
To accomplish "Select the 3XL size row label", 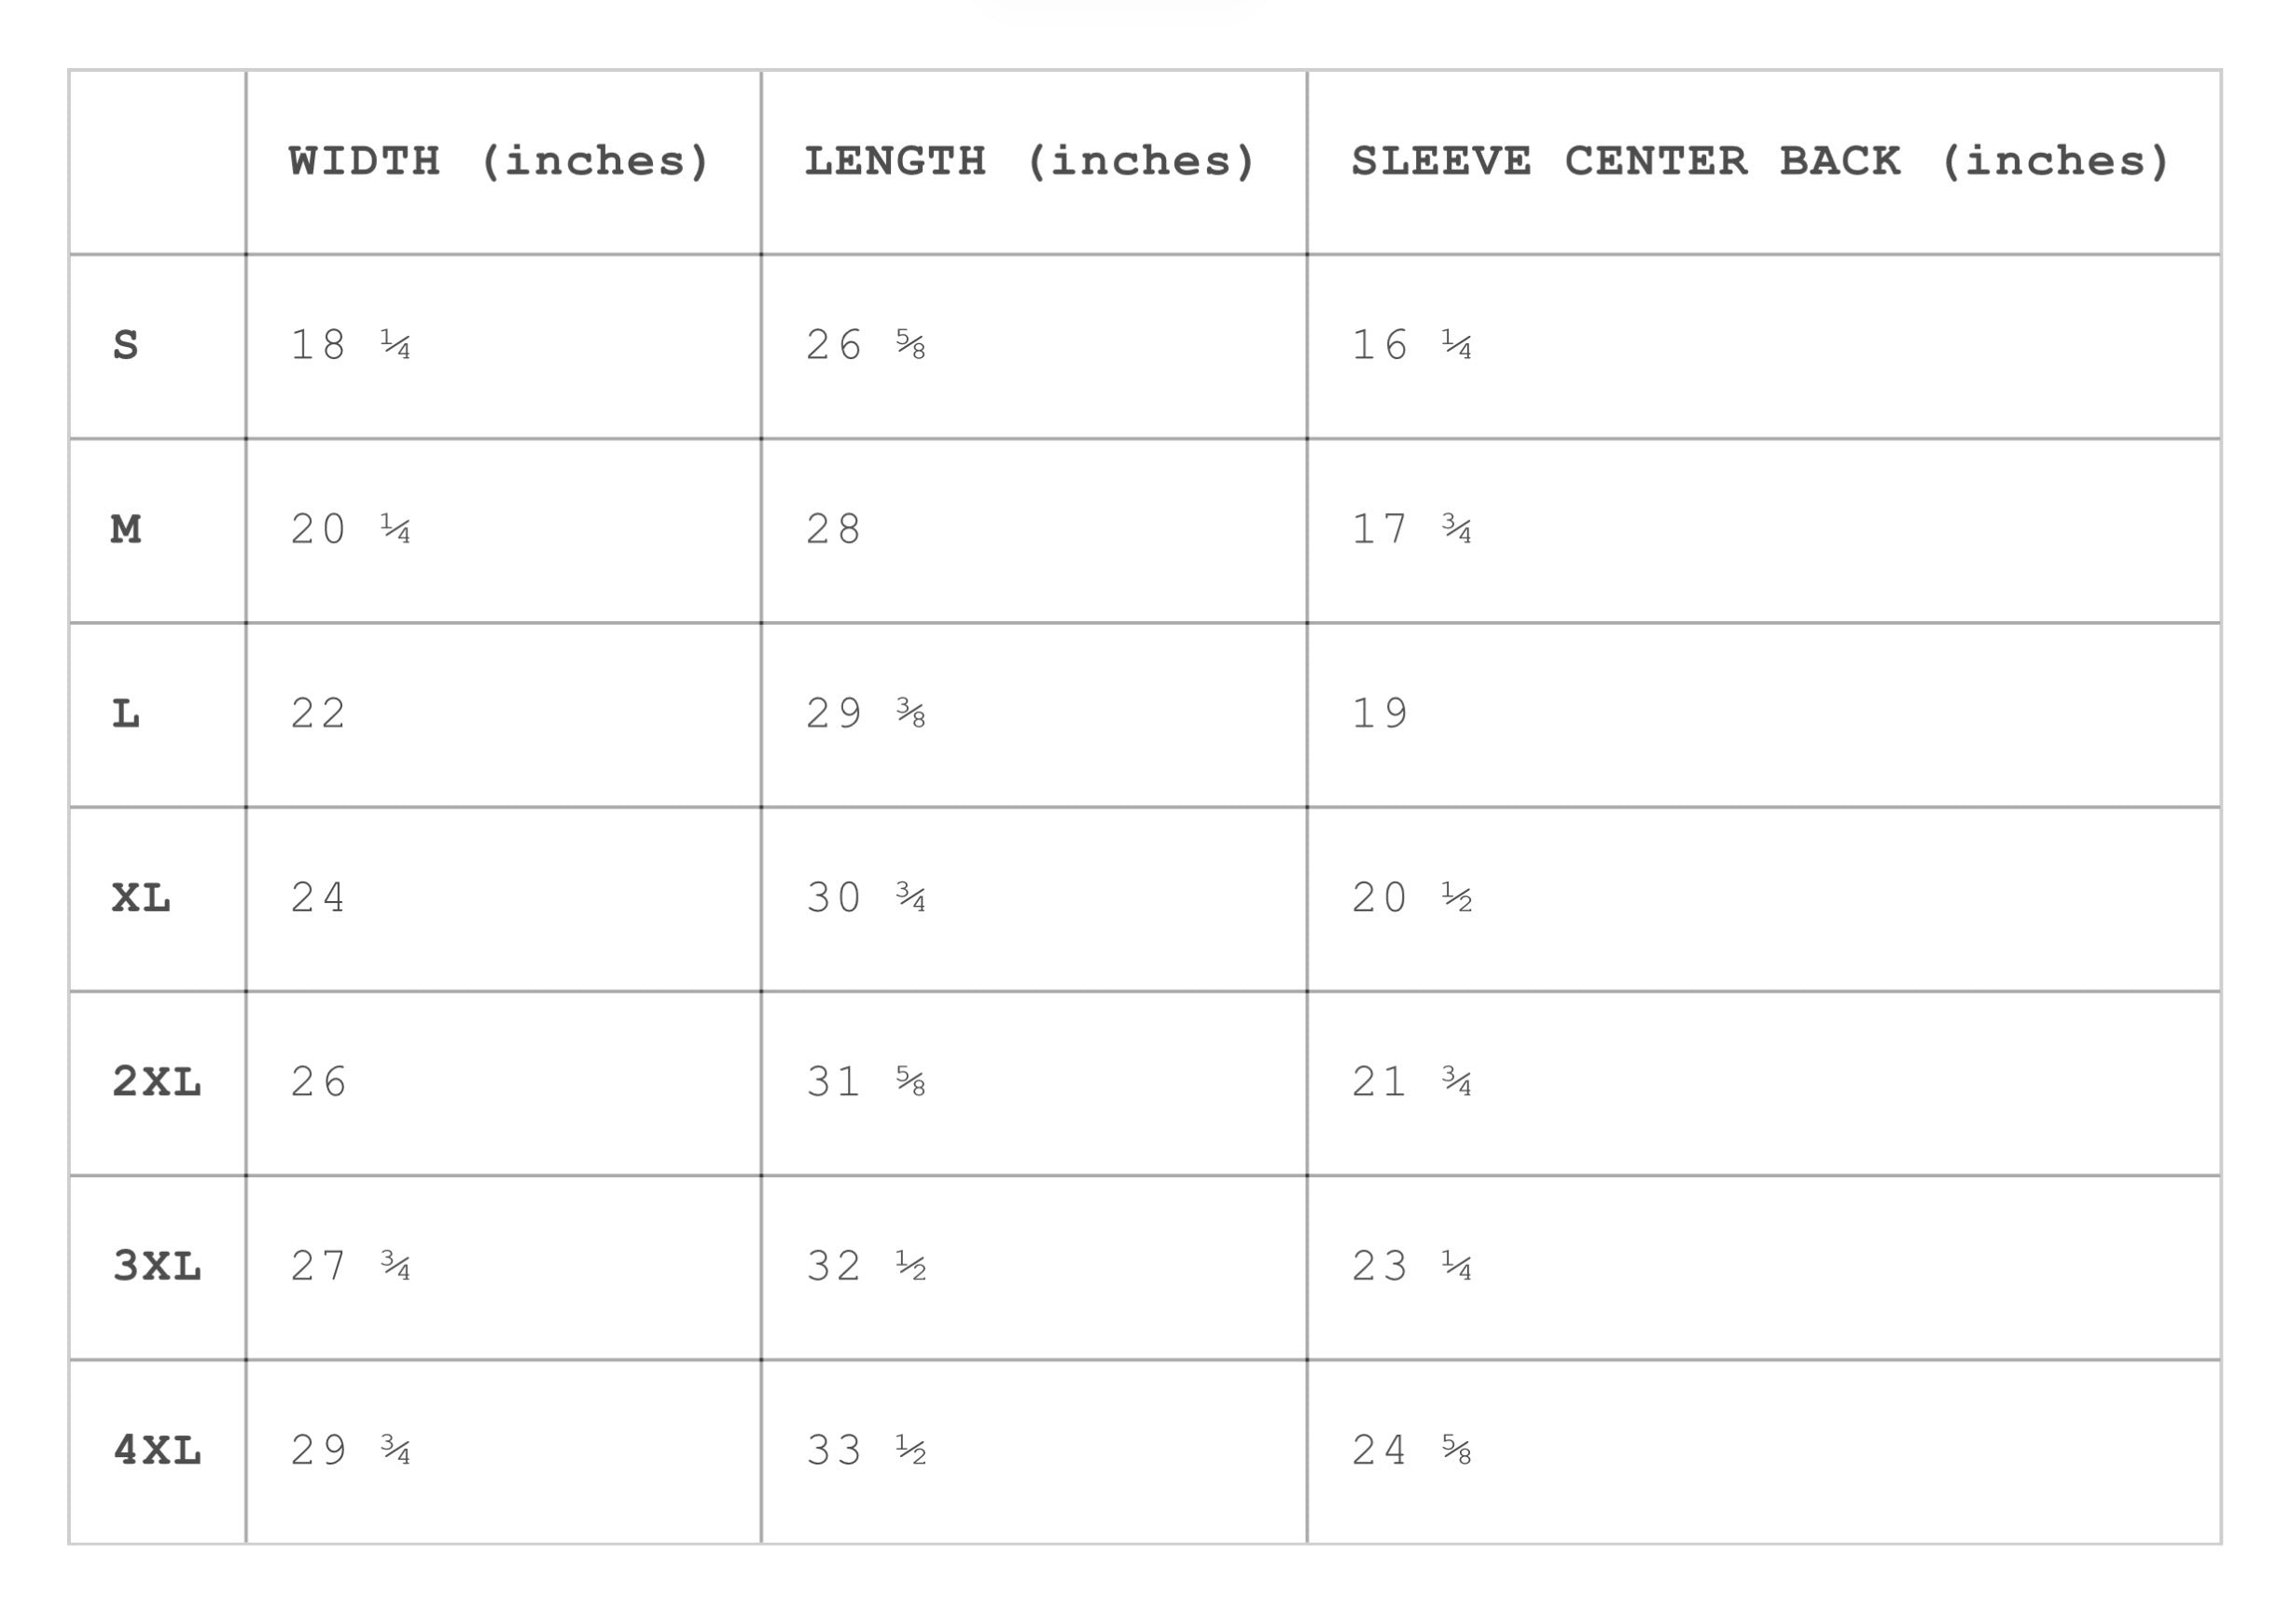I will (157, 1268).
